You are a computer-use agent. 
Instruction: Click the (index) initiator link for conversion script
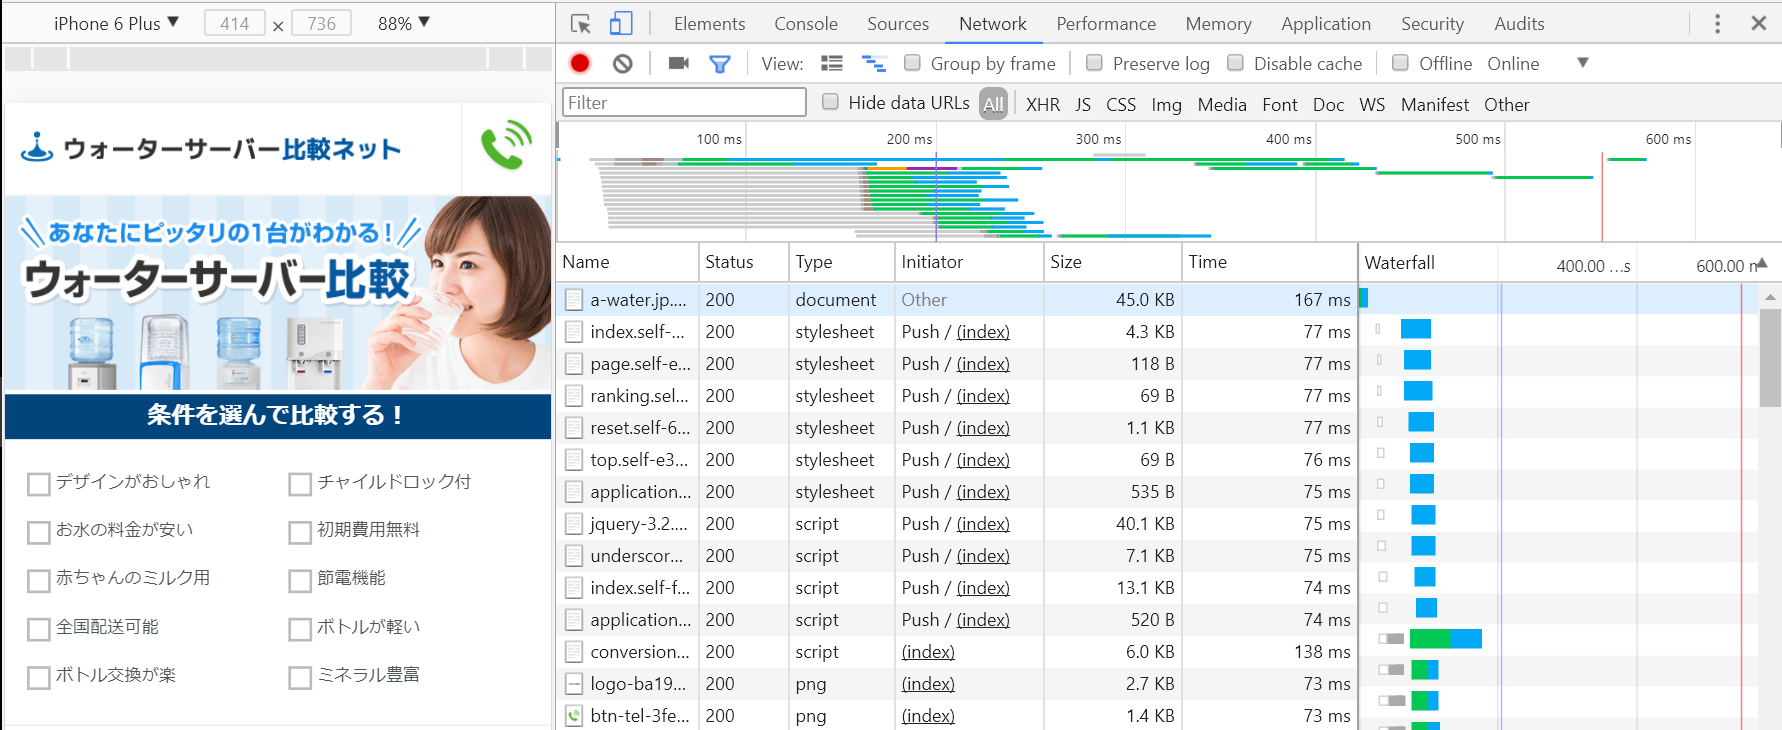[927, 652]
